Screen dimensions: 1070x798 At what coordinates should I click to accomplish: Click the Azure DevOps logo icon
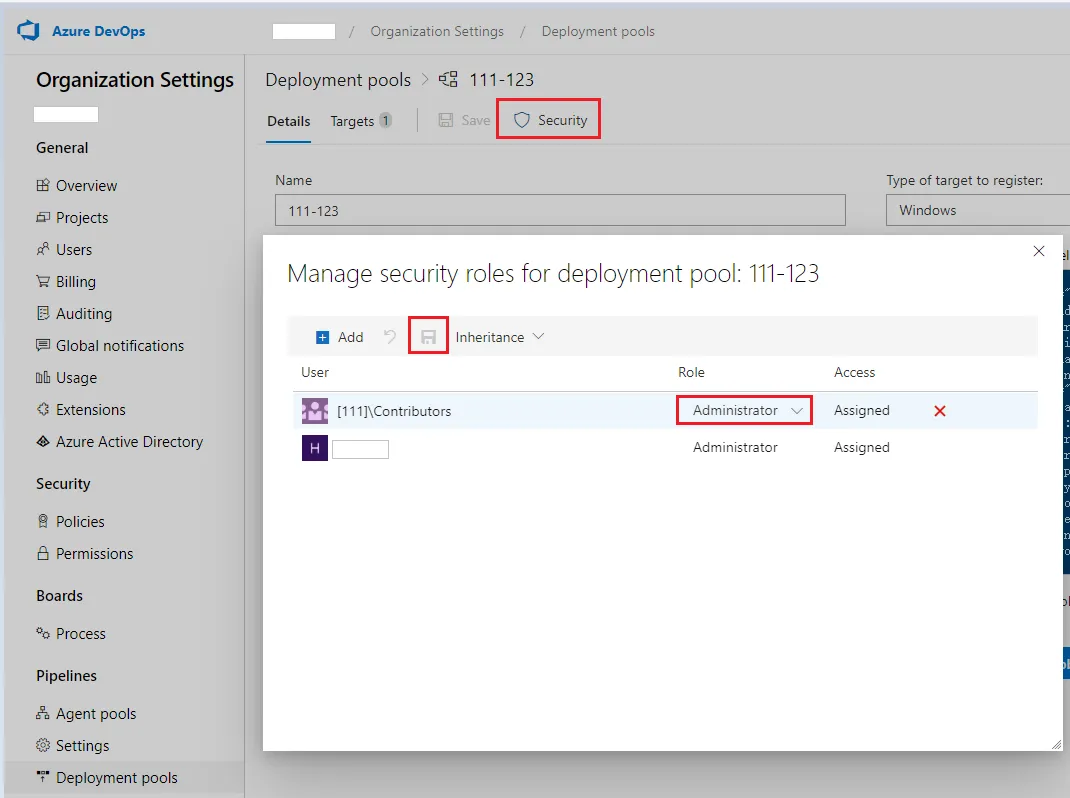(x=28, y=31)
